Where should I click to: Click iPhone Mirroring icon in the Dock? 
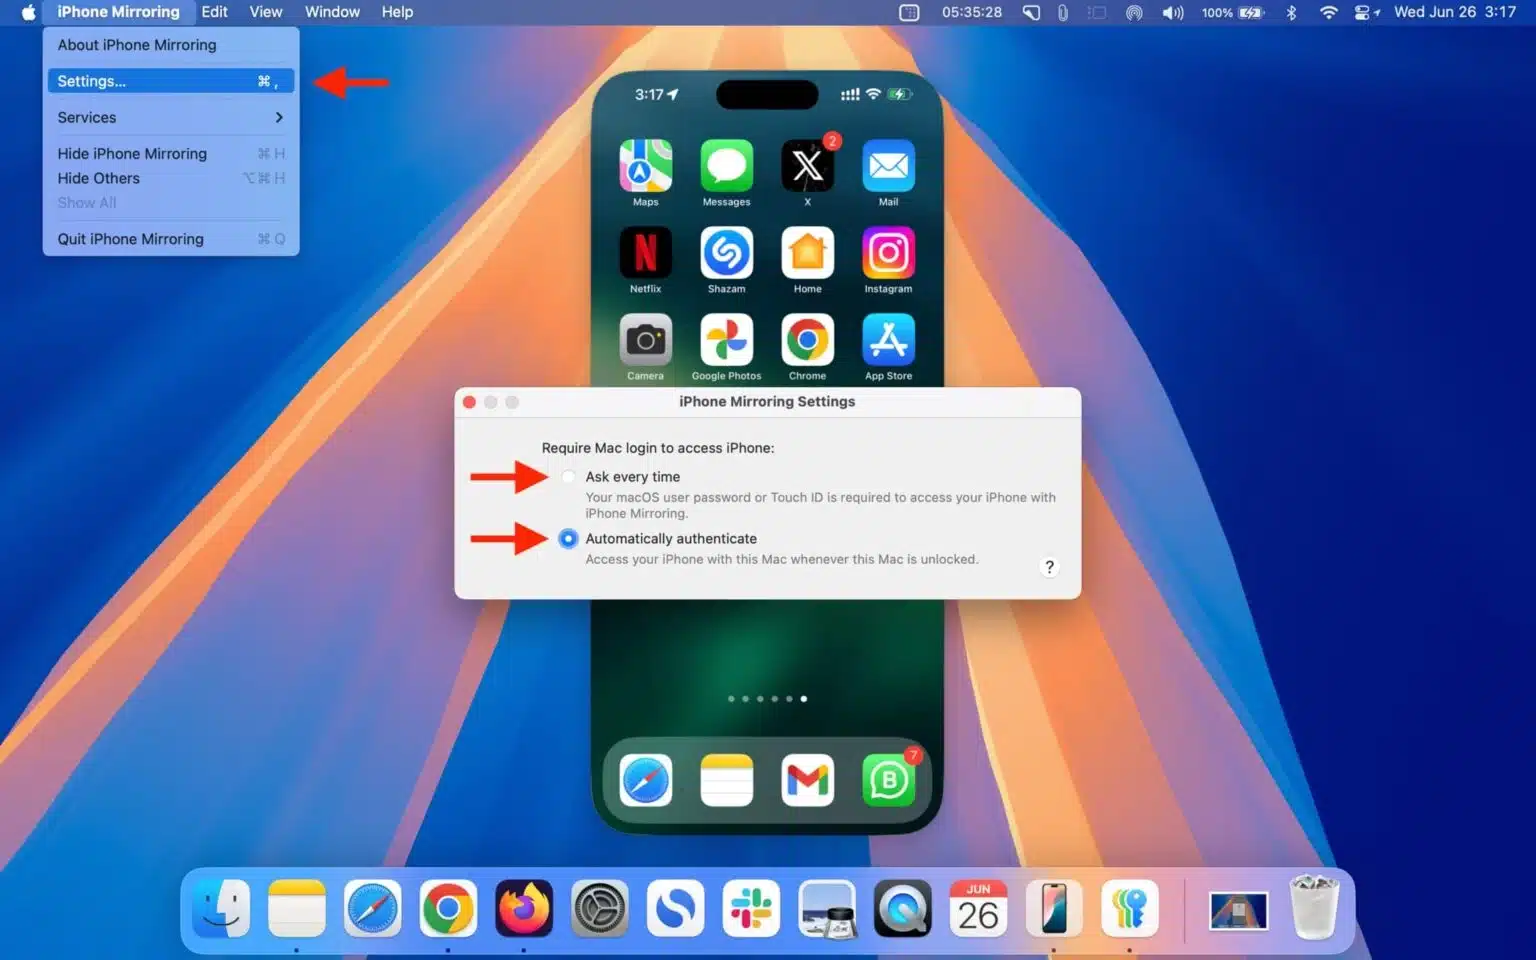[1054, 908]
